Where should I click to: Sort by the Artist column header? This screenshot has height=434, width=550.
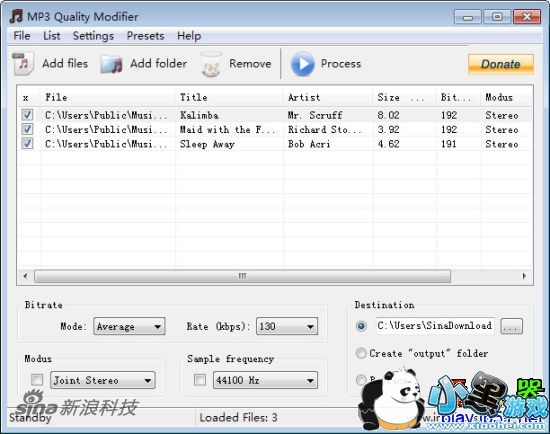pos(328,97)
